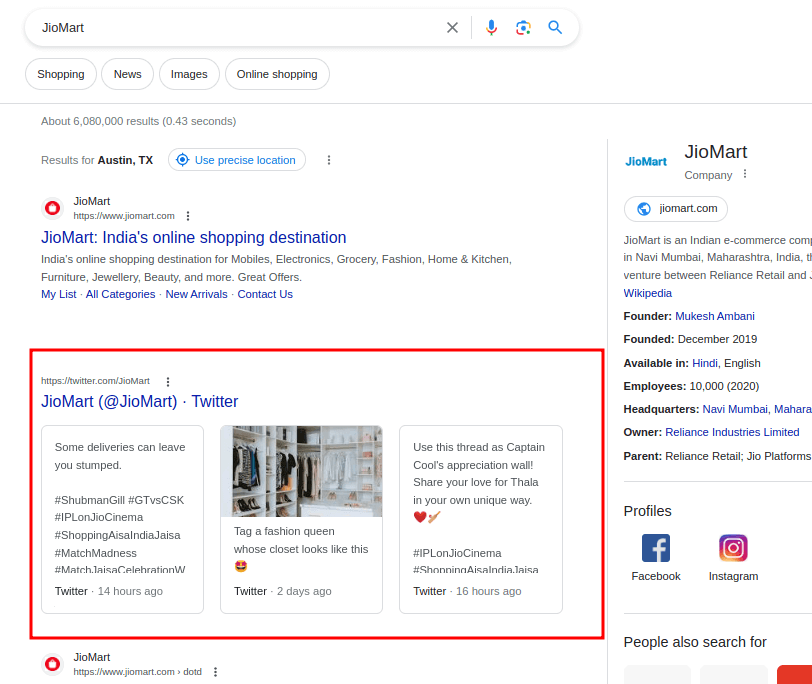Open the three-dot menu beside the Twitter URL
Viewport: 812px width, 684px height.
(168, 381)
